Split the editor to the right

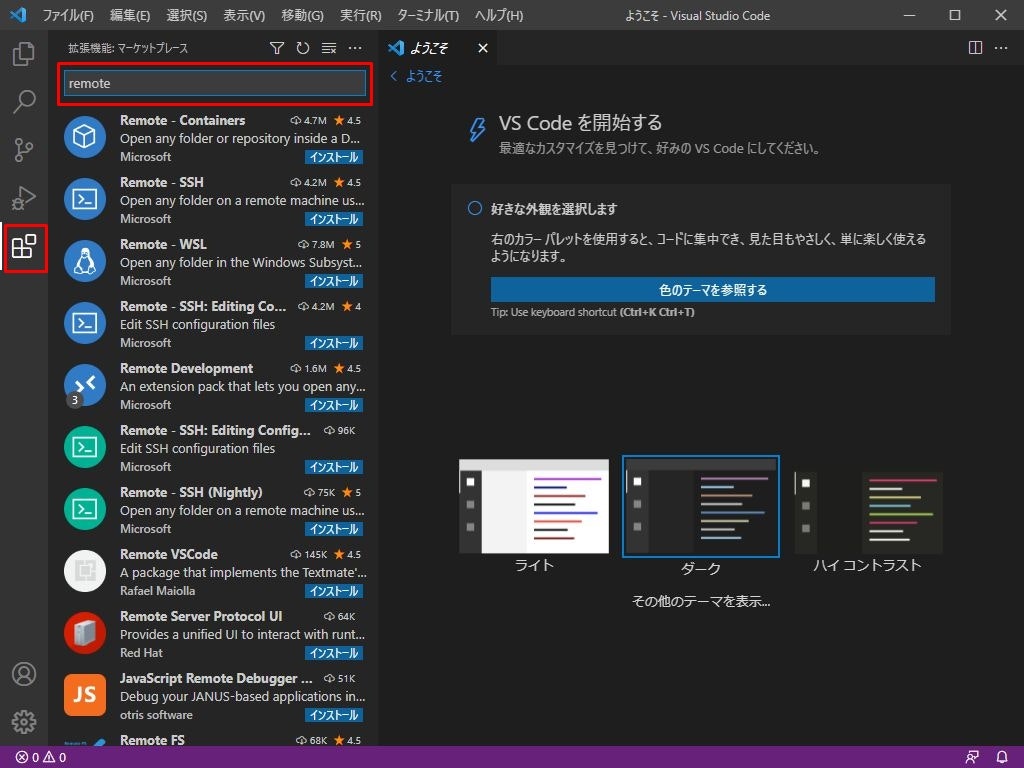tap(975, 48)
